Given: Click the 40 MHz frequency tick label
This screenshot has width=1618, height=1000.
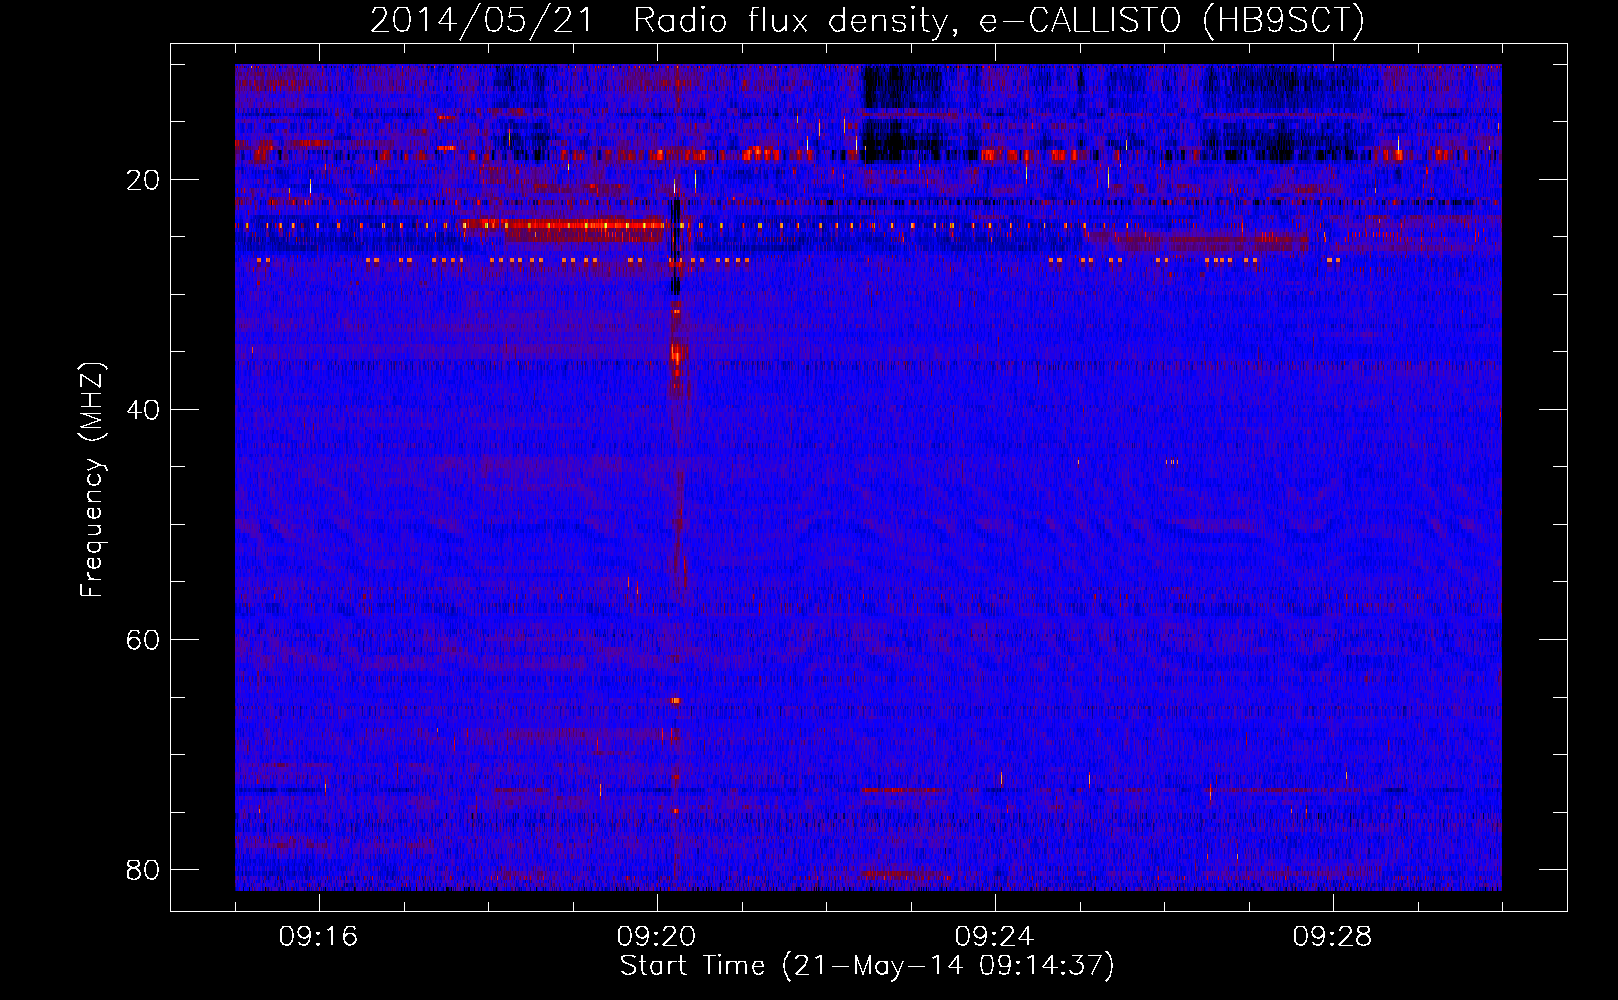Looking at the screenshot, I should click(143, 410).
